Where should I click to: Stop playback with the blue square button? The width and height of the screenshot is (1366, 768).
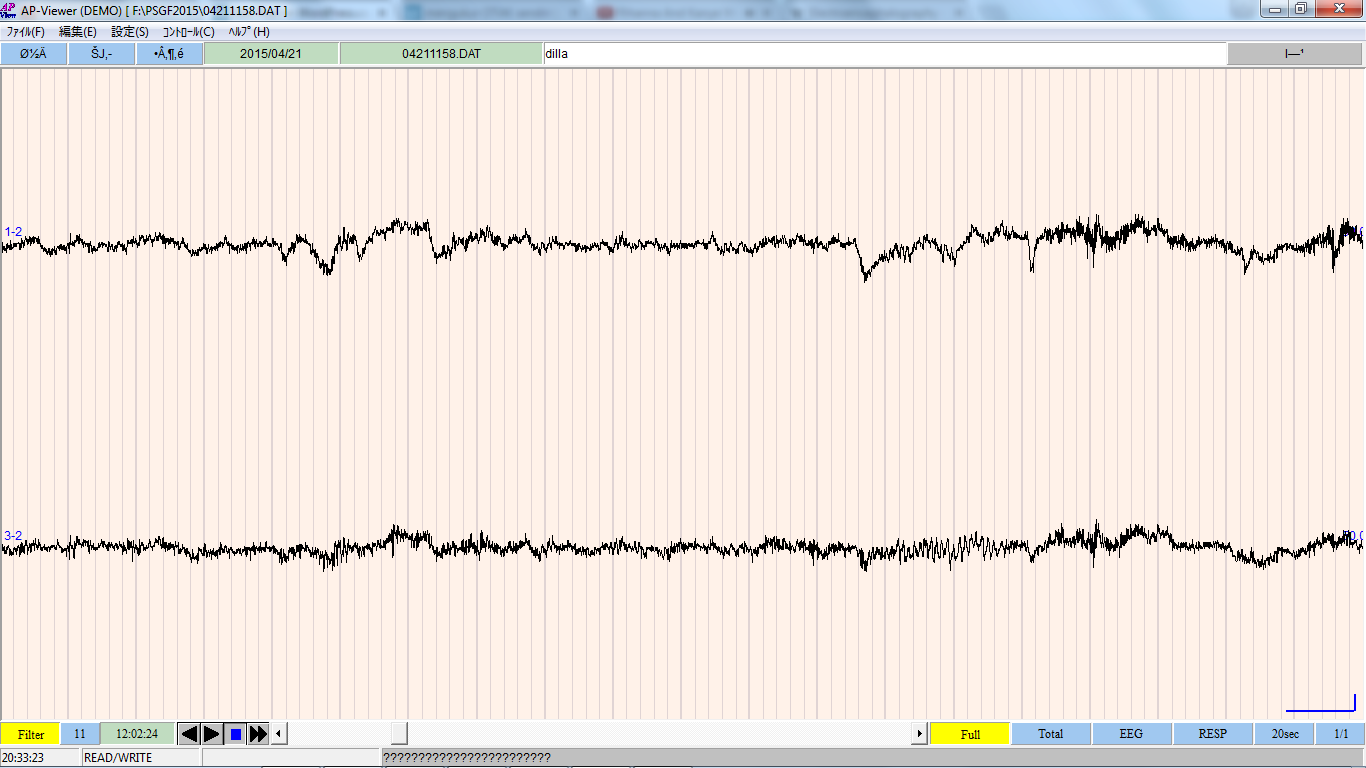(235, 734)
